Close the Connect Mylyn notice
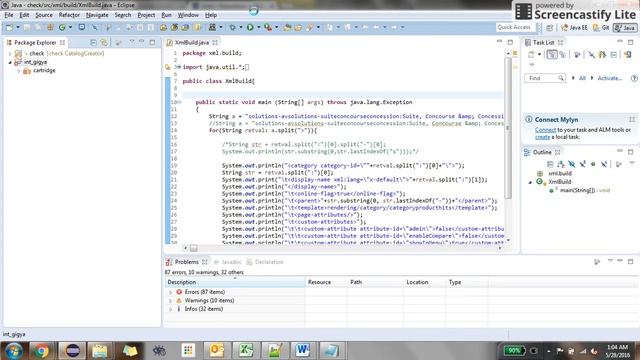The width and height of the screenshot is (640, 360). pyautogui.click(x=632, y=120)
